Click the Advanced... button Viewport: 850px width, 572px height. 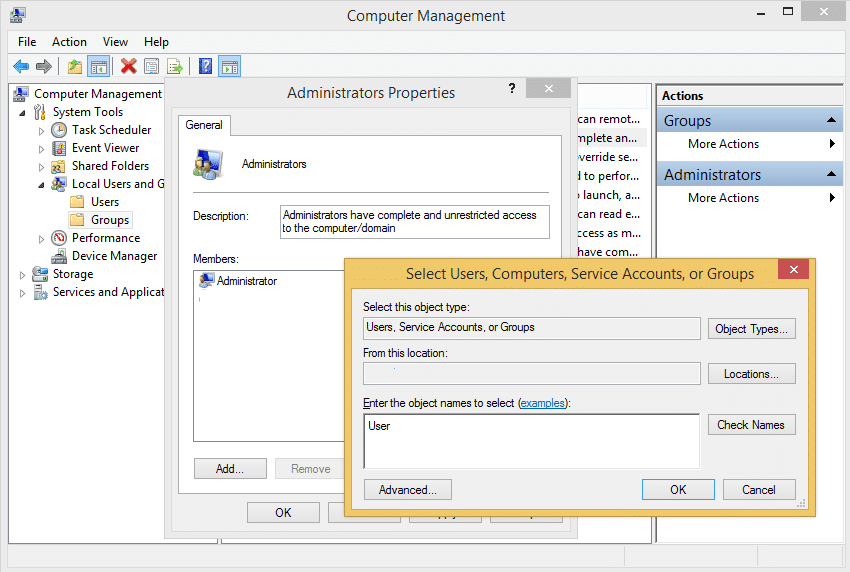tap(408, 490)
